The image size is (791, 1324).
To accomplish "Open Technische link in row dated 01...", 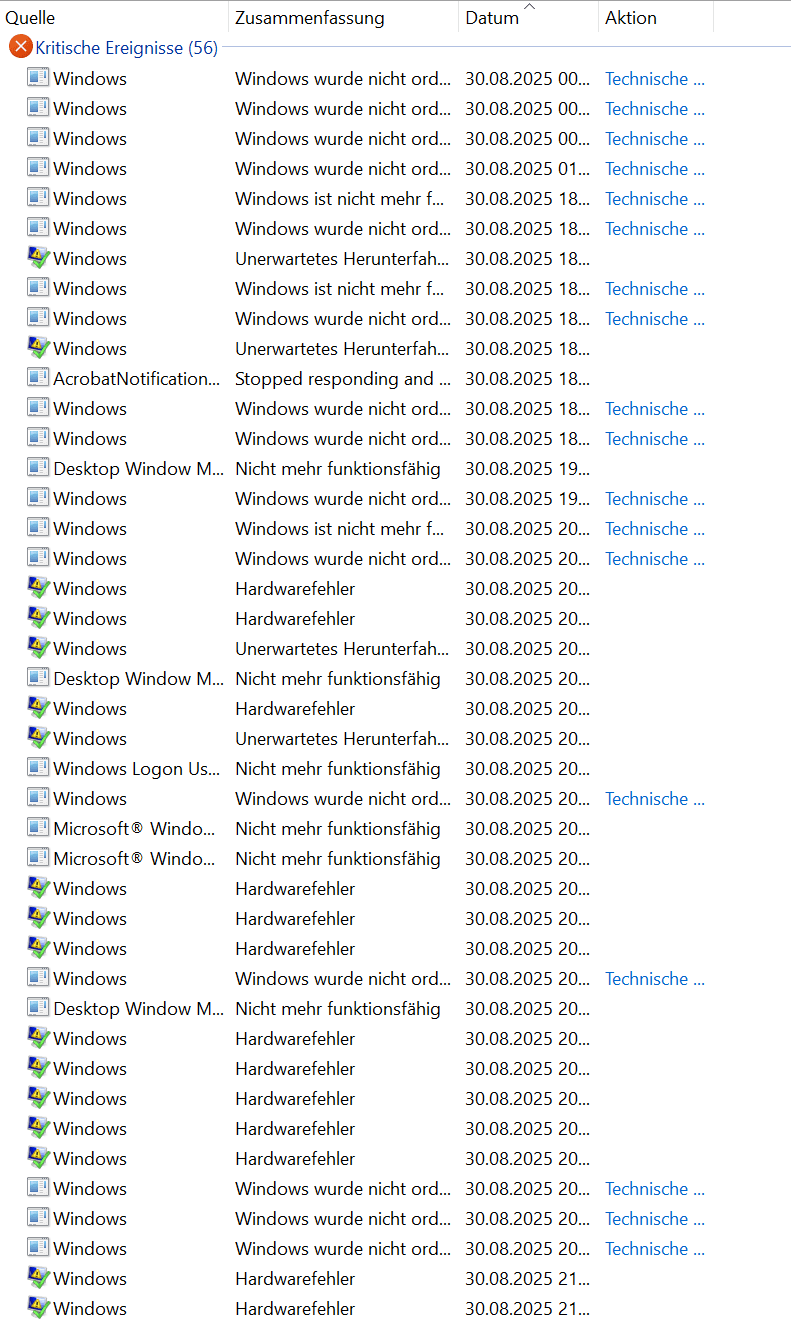I will pos(655,168).
